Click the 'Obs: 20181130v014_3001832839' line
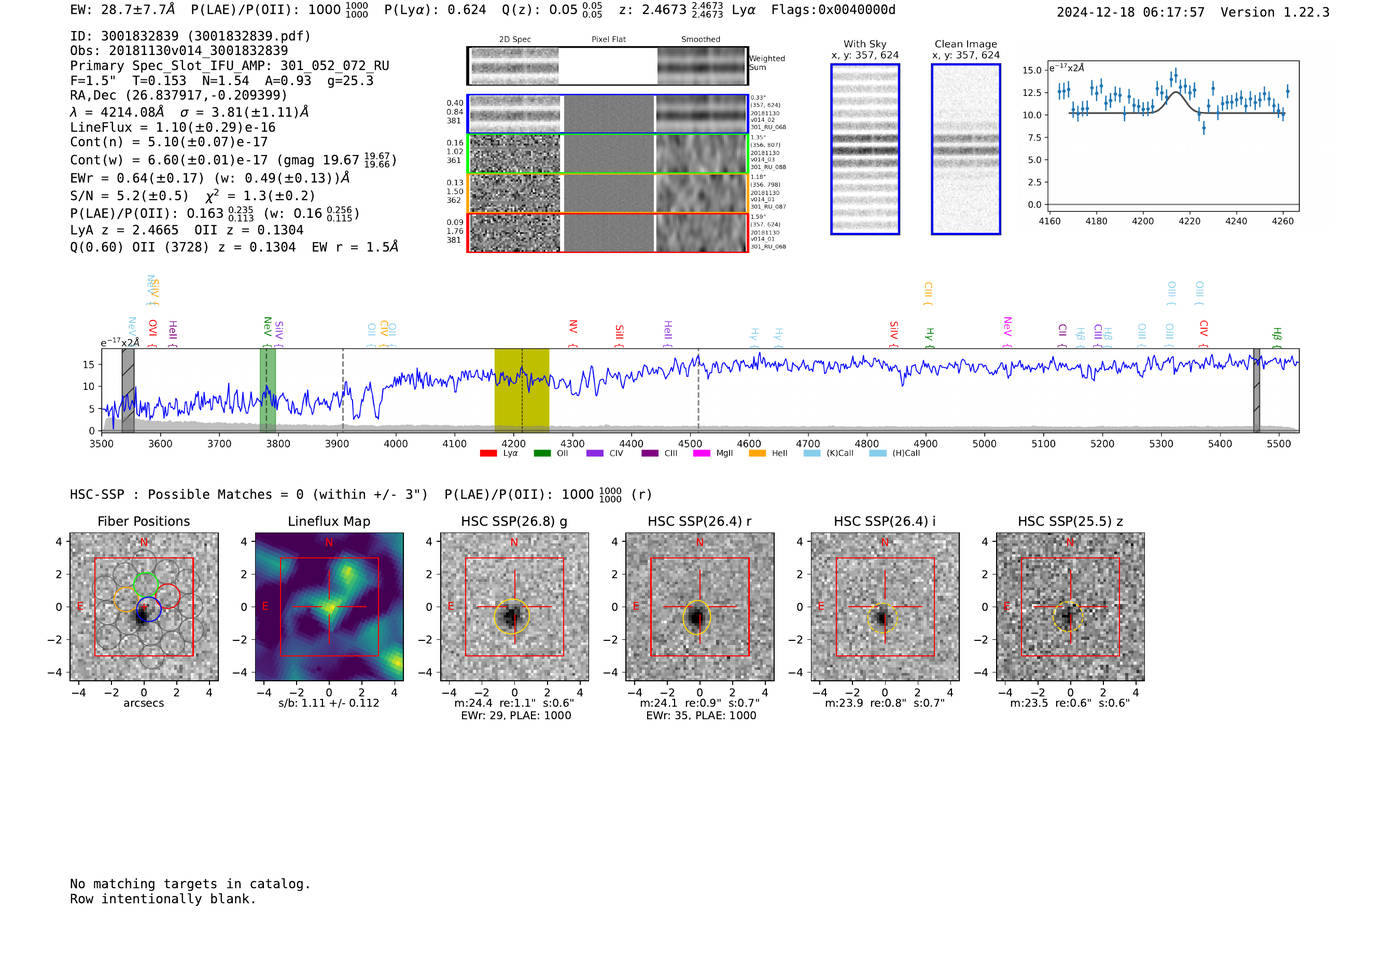This screenshot has width=1400, height=953. point(179,51)
